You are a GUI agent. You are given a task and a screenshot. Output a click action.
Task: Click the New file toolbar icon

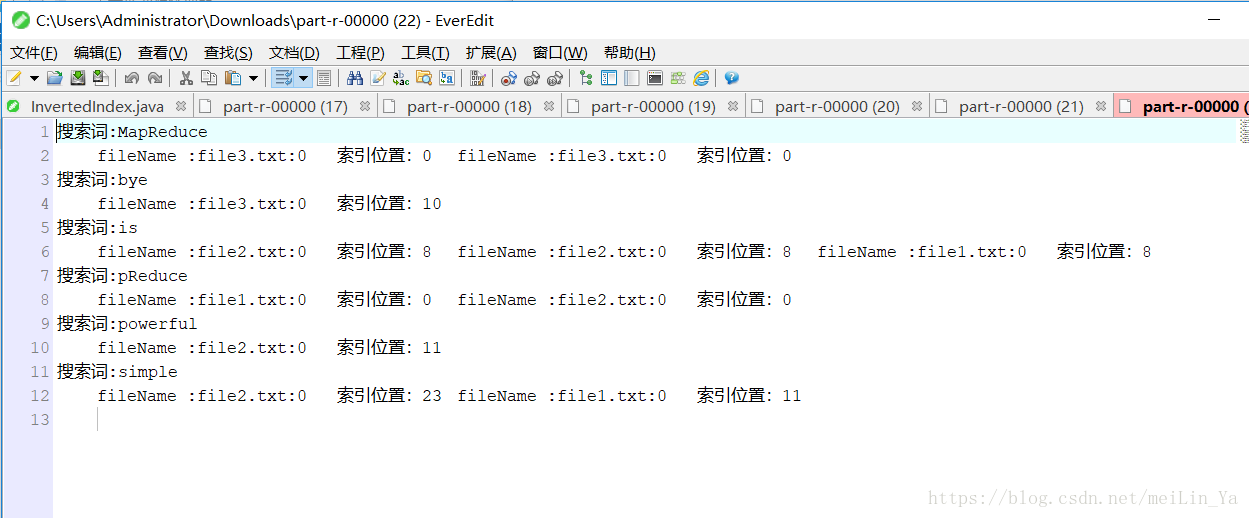[14, 78]
